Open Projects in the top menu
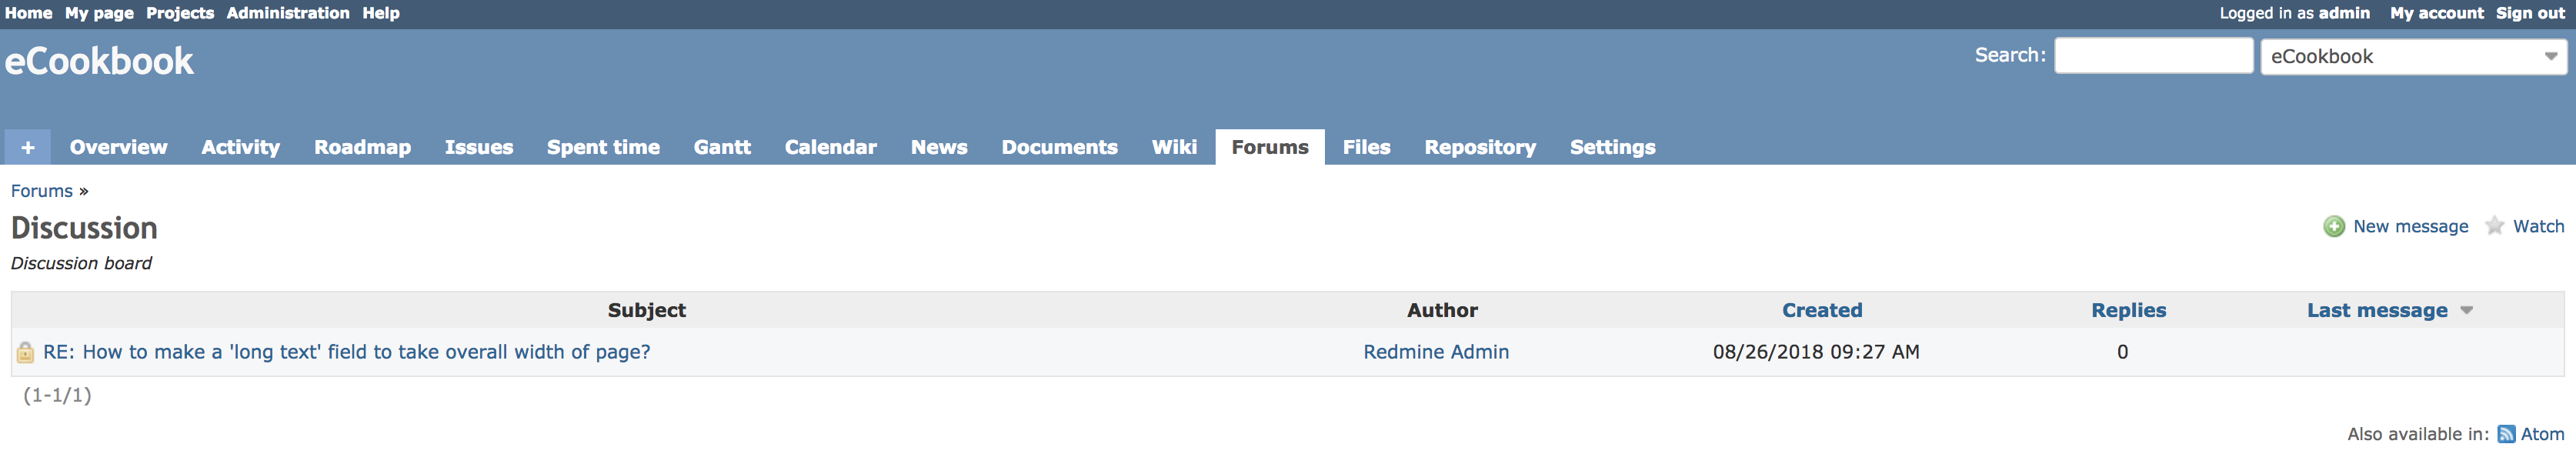 pos(180,13)
